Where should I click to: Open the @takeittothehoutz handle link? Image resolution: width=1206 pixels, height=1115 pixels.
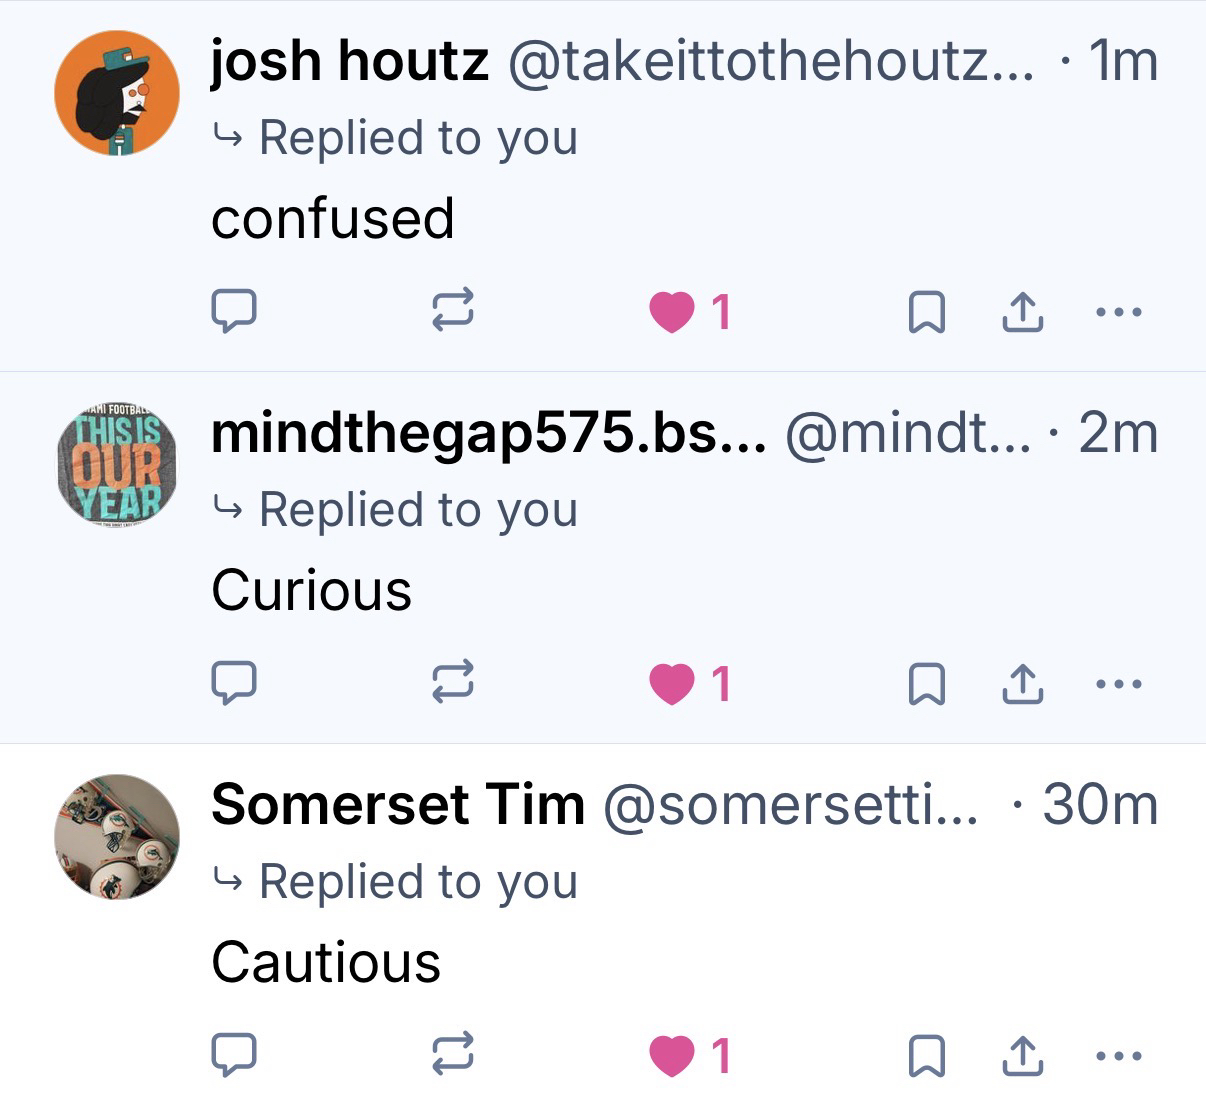tap(771, 62)
